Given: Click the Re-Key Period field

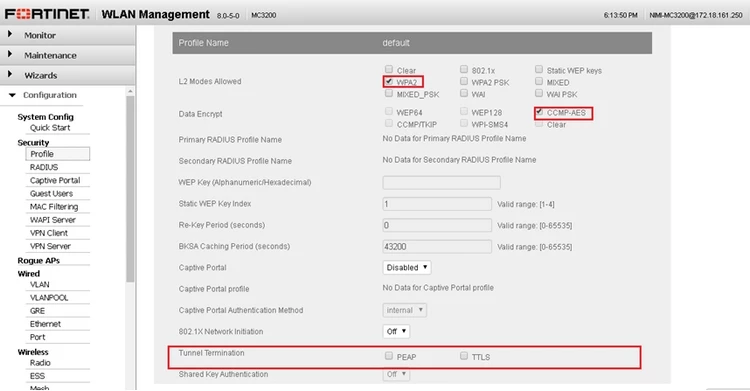Looking at the screenshot, I should tap(437, 225).
